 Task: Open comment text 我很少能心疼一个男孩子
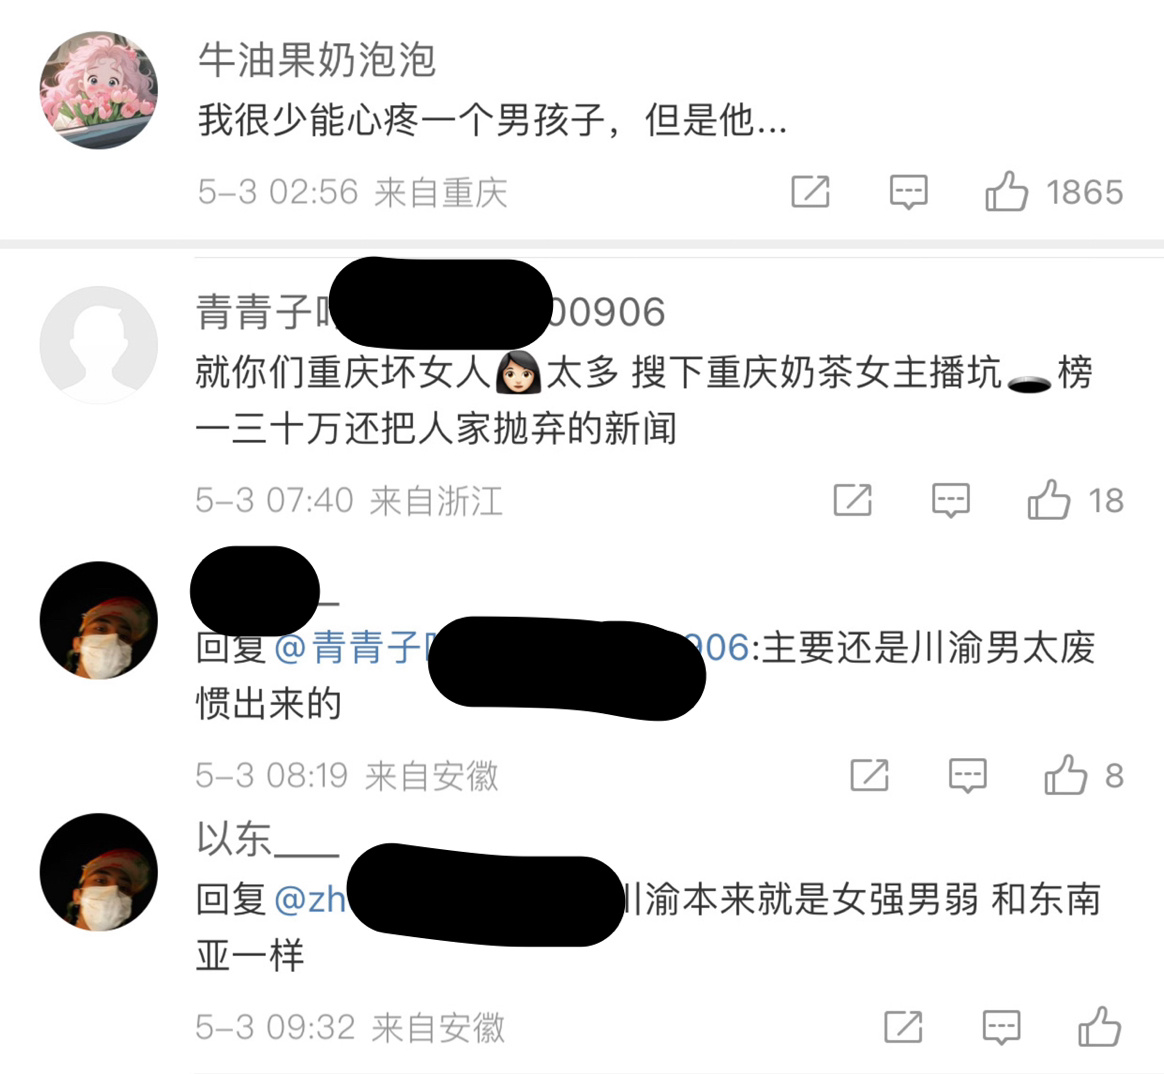tap(402, 120)
